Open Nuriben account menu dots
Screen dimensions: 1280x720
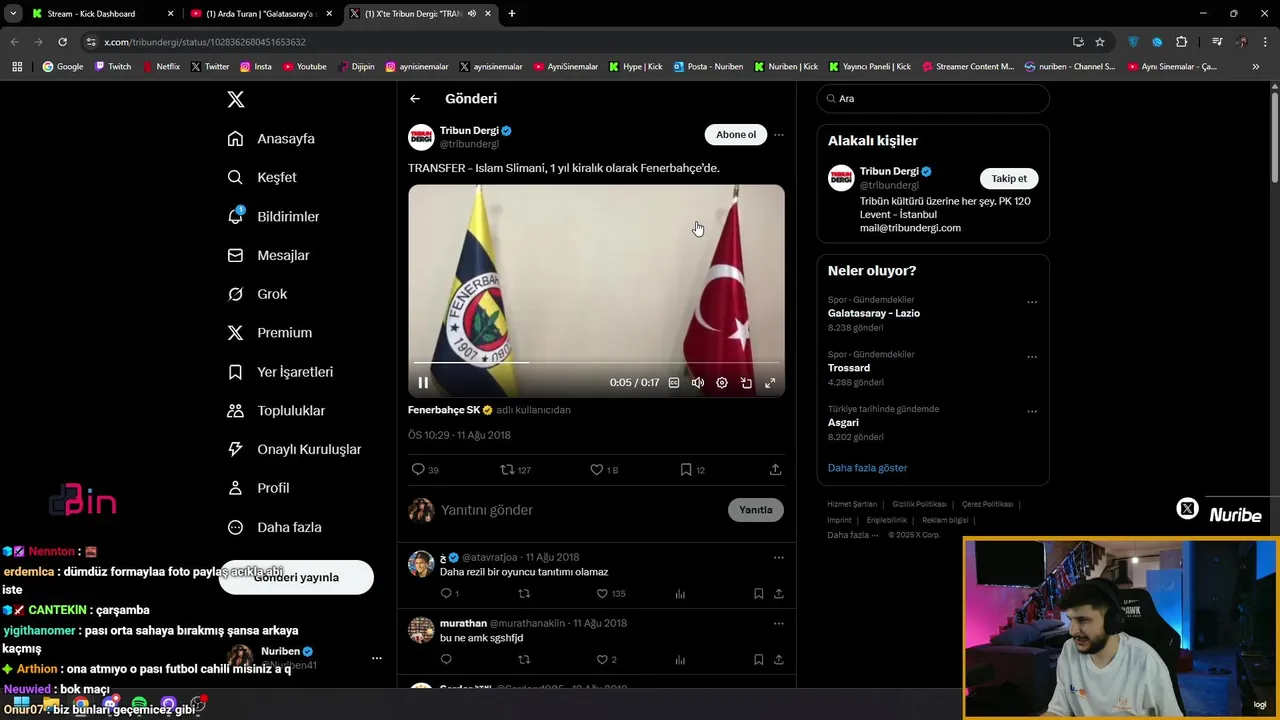[376, 658]
